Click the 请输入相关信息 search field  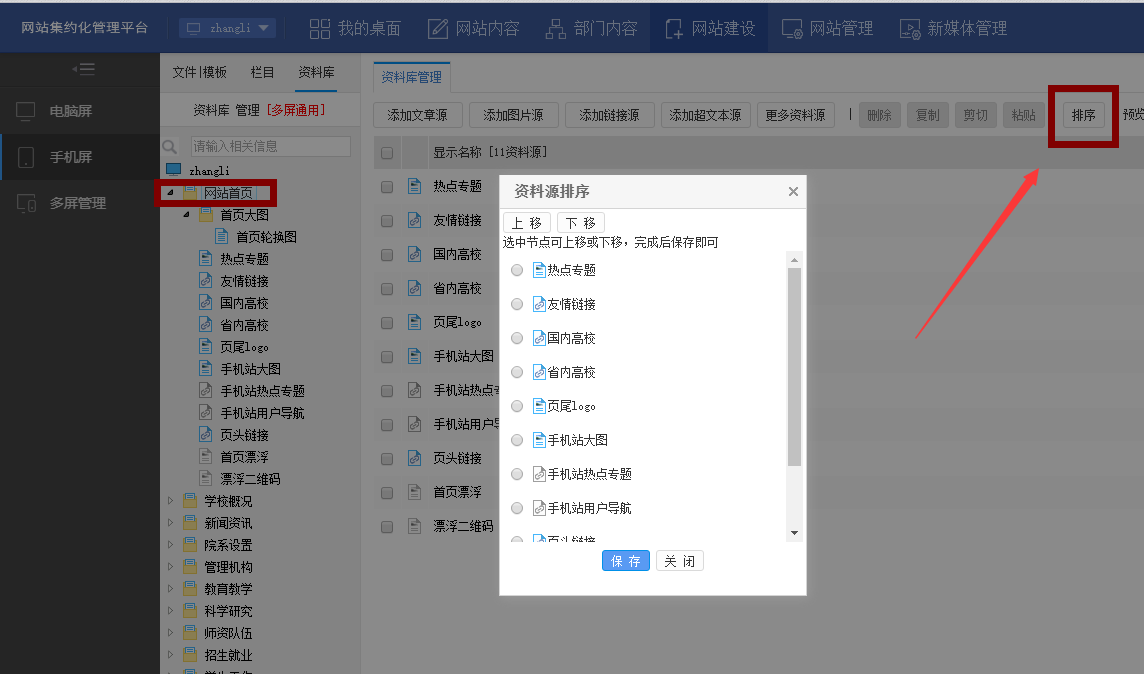[x=270, y=146]
